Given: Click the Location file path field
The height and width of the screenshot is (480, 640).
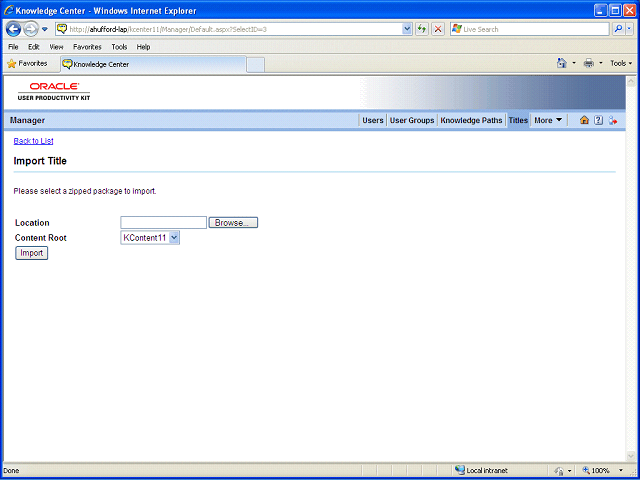Looking at the screenshot, I should click(164, 222).
